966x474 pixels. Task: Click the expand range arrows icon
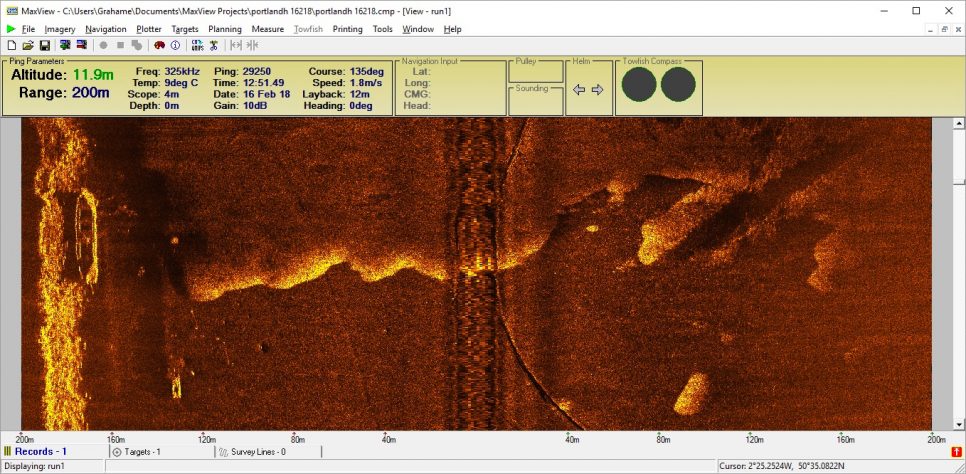coord(235,45)
